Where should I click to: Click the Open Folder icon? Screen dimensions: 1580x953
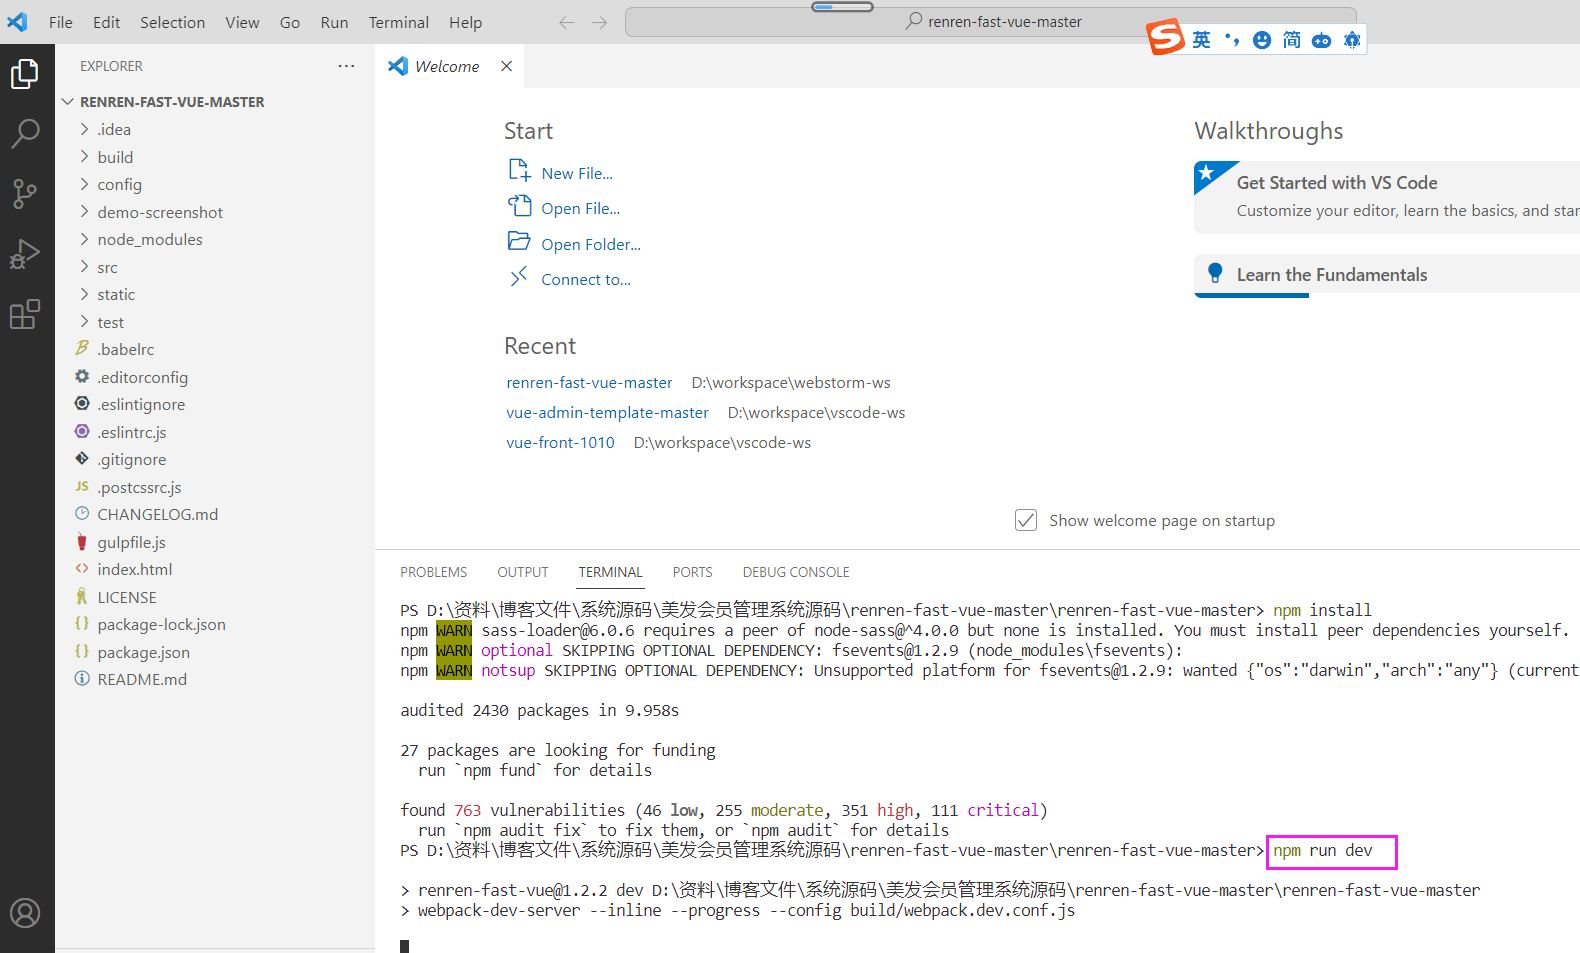pos(519,241)
